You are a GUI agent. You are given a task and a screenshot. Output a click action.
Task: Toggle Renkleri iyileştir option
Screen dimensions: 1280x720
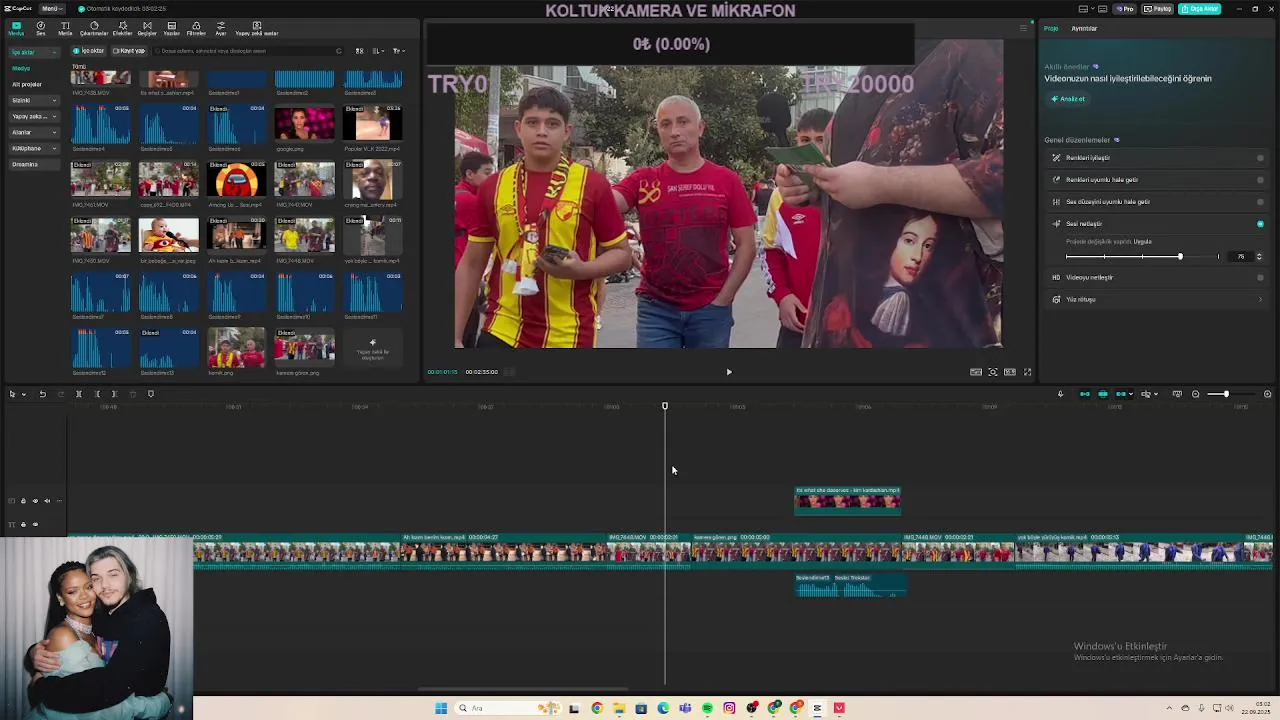point(1260,158)
